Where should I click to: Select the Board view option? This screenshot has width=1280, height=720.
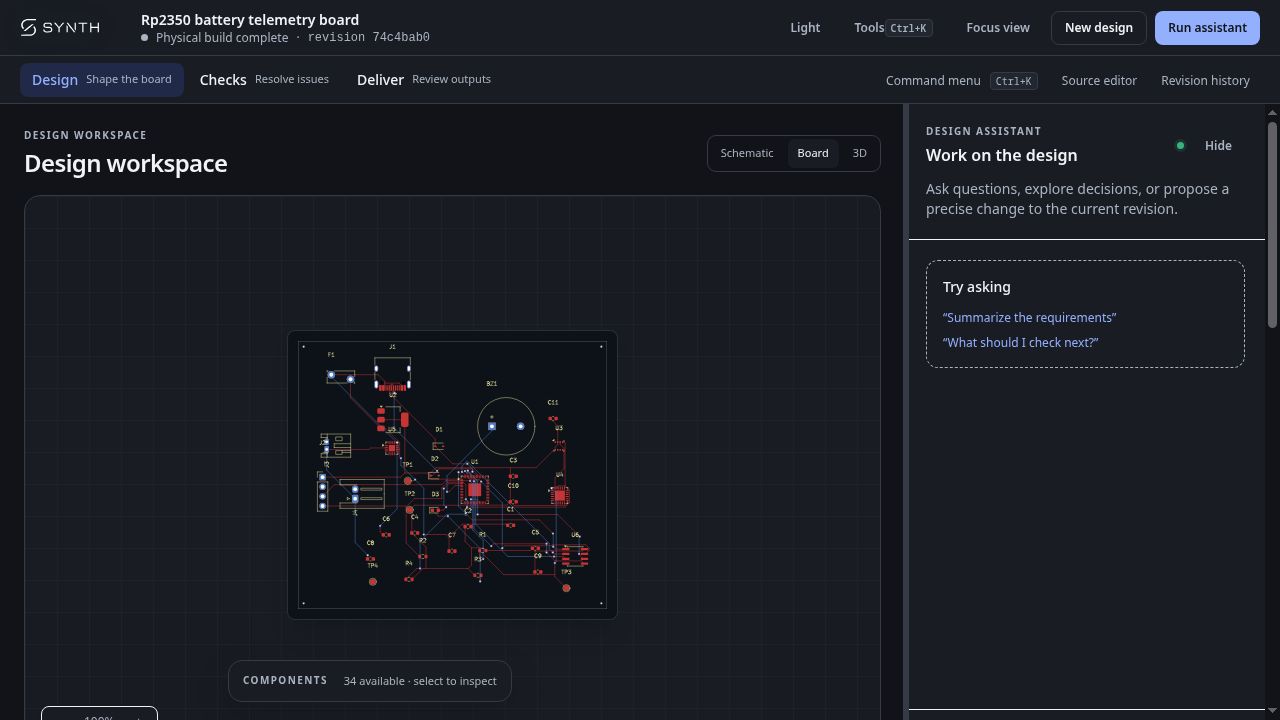(813, 153)
